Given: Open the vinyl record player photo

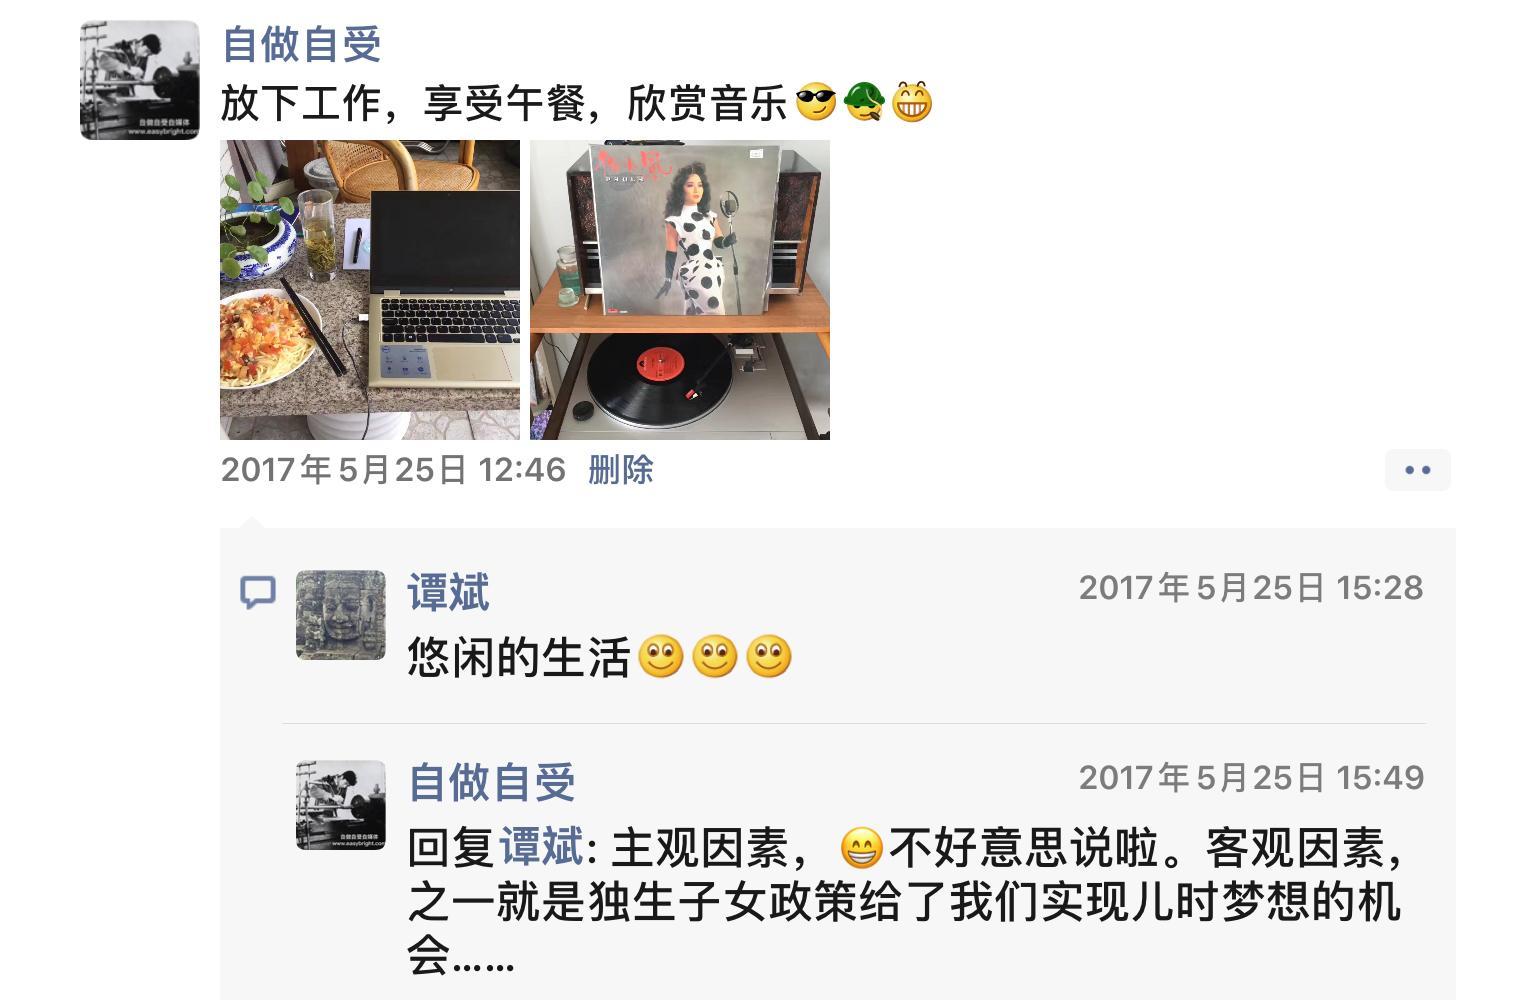Looking at the screenshot, I should point(680,290).
